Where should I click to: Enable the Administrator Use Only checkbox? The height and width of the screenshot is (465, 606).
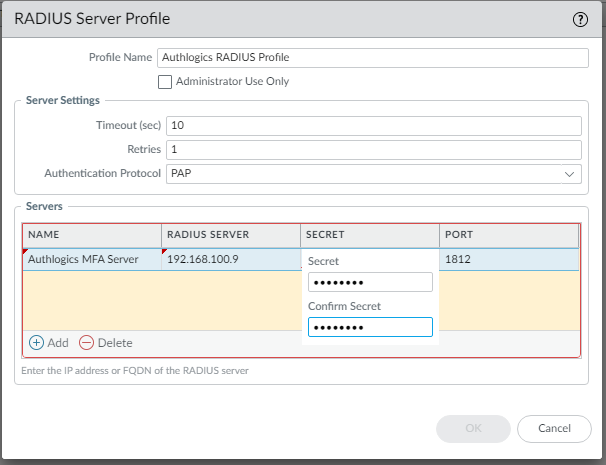(x=165, y=82)
